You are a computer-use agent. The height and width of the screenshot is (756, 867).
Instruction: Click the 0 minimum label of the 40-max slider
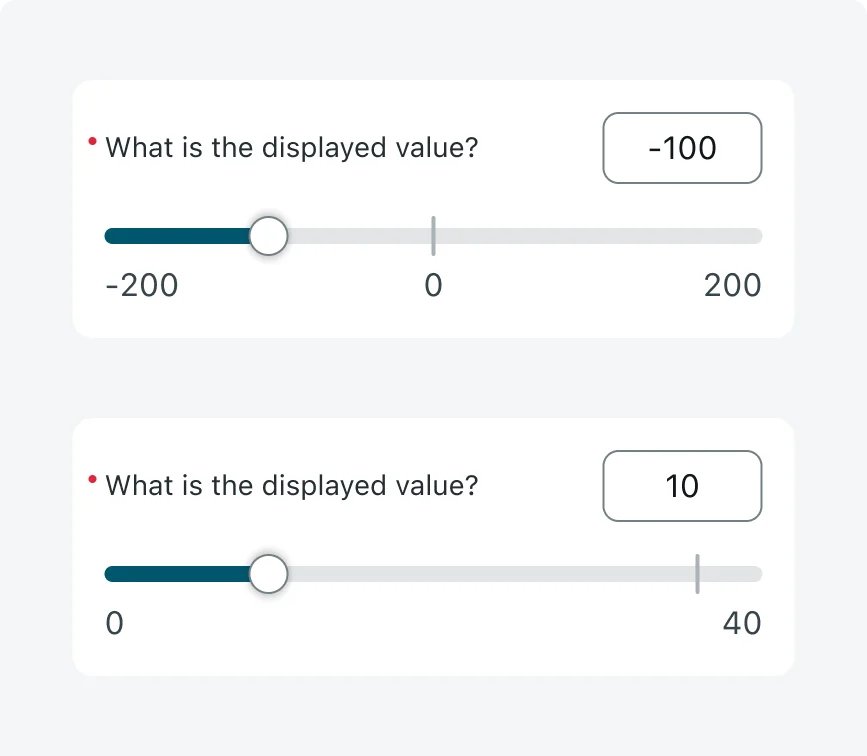[x=114, y=624]
